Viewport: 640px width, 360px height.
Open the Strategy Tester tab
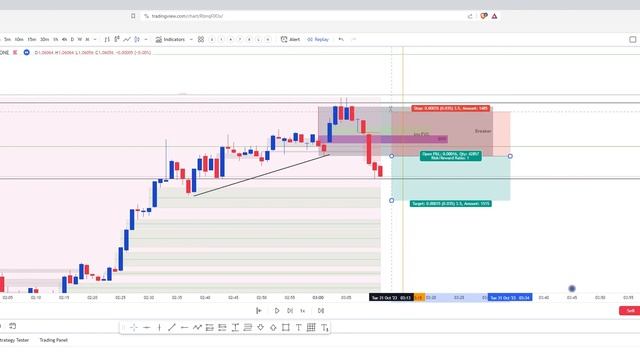pos(15,340)
